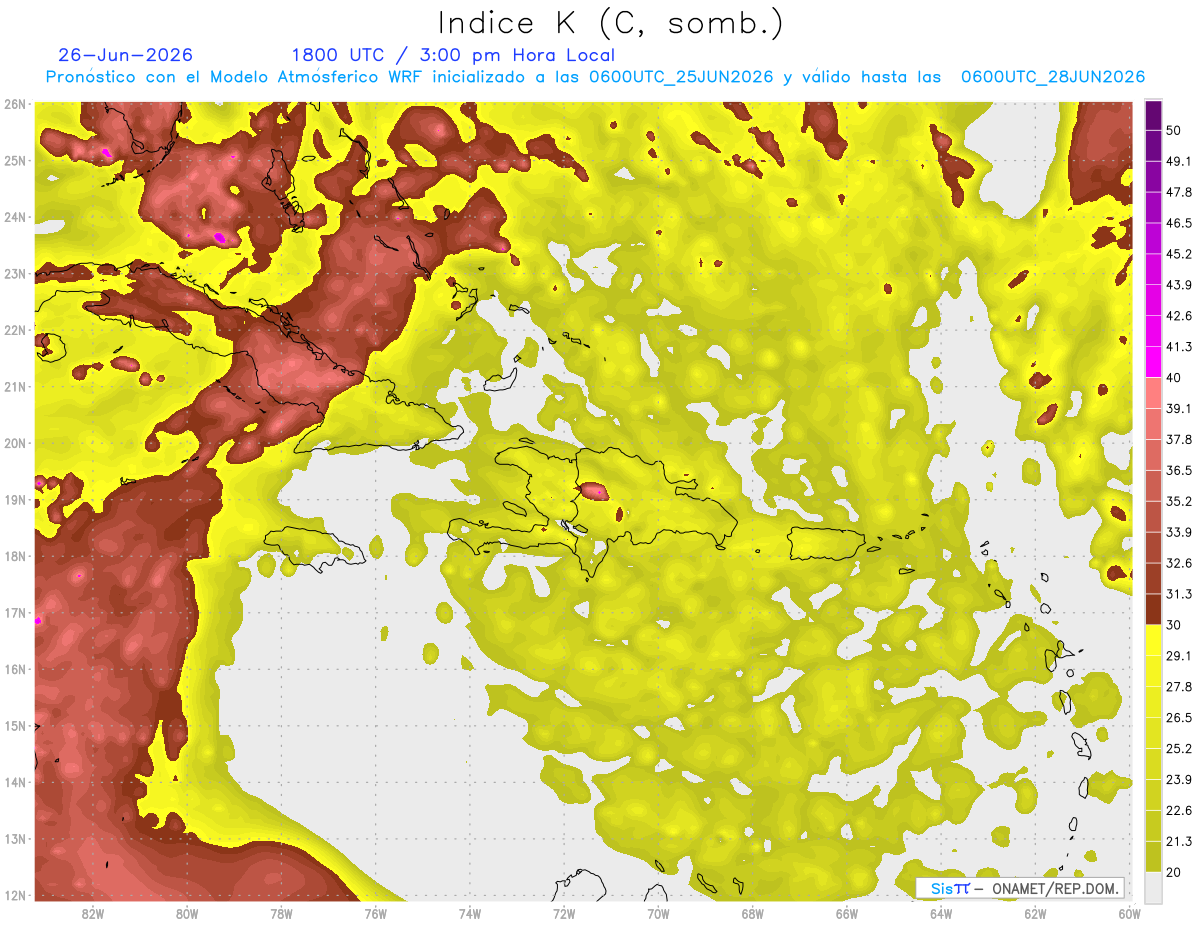
Task: Click the "SisTT - ONAMET/REP.DOM." credit label
Action: coord(1022,888)
